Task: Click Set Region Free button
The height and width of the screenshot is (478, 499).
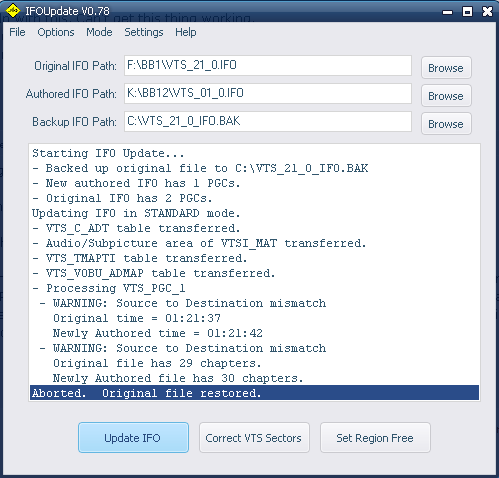Action: click(x=375, y=438)
